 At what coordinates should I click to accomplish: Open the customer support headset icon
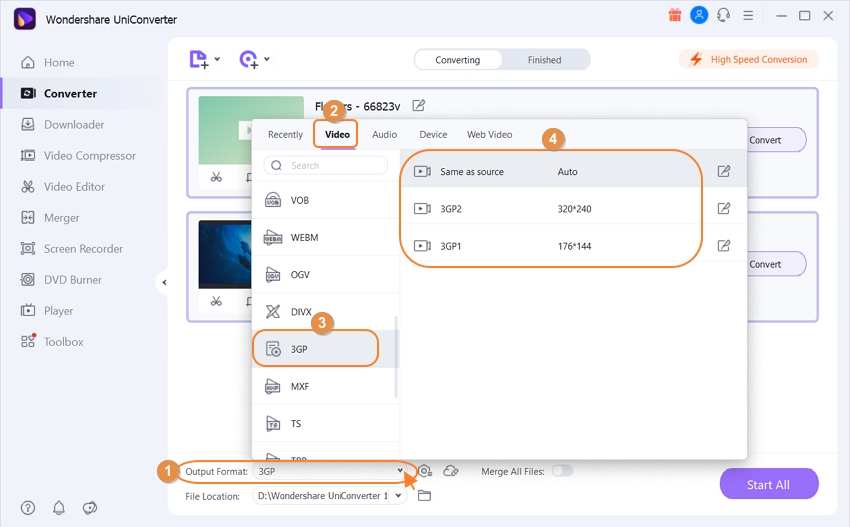[x=723, y=15]
